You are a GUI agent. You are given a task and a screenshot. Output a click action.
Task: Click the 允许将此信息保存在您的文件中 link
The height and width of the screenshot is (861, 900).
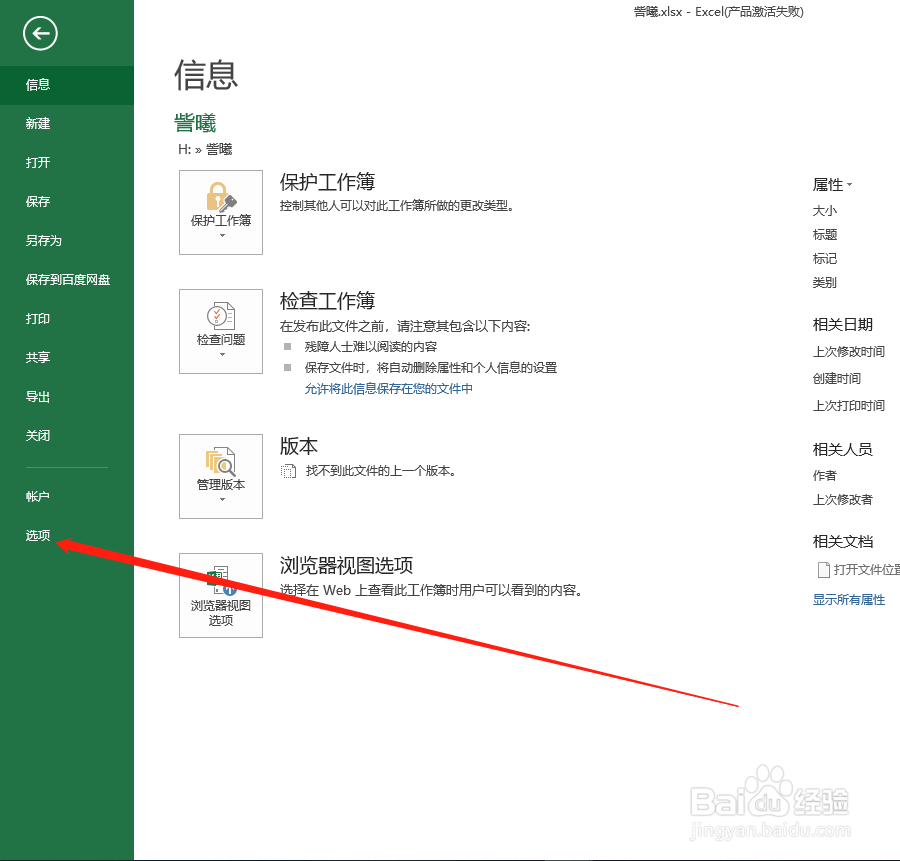pyautogui.click(x=389, y=389)
